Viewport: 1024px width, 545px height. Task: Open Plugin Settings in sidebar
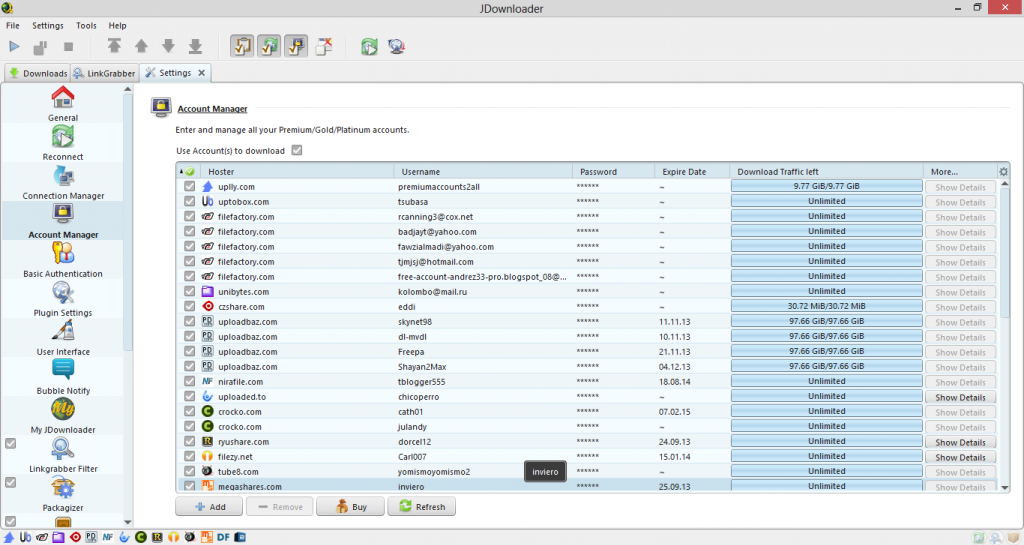[x=63, y=299]
